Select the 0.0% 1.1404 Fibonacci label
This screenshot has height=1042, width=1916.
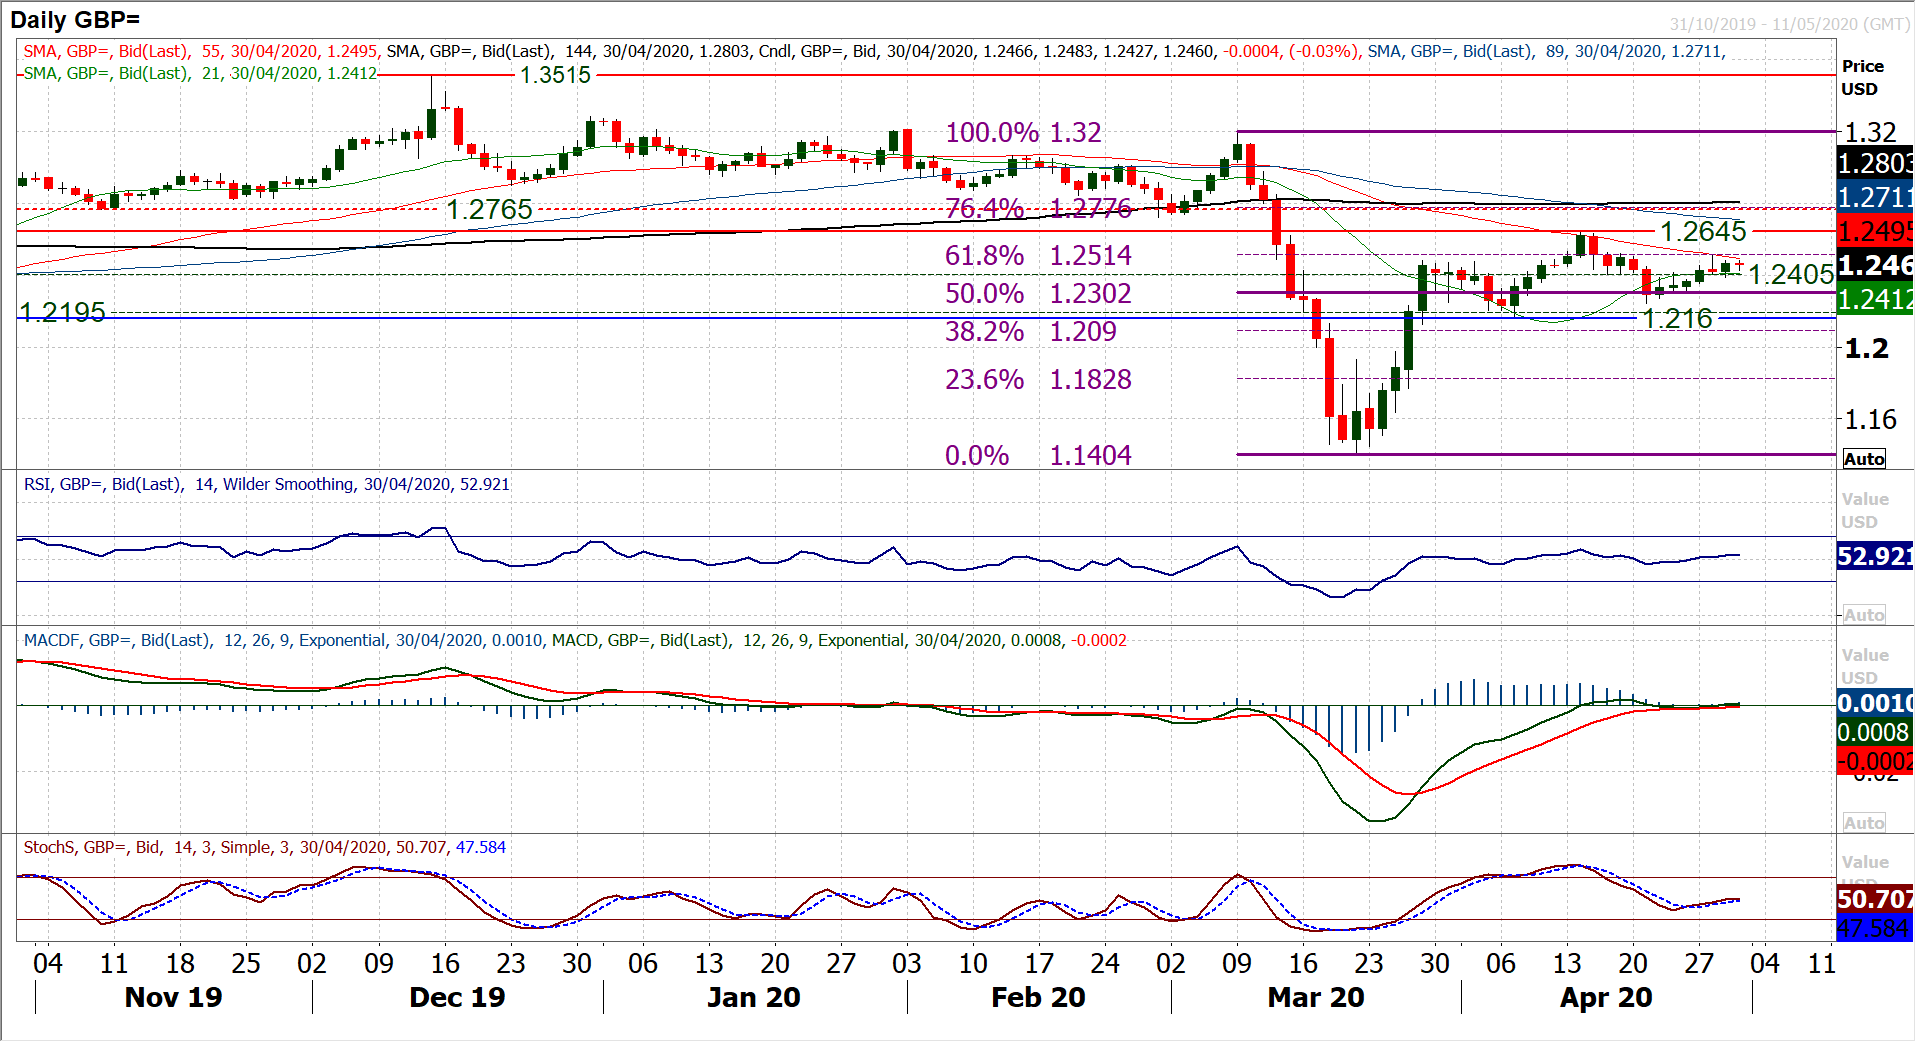(1038, 455)
